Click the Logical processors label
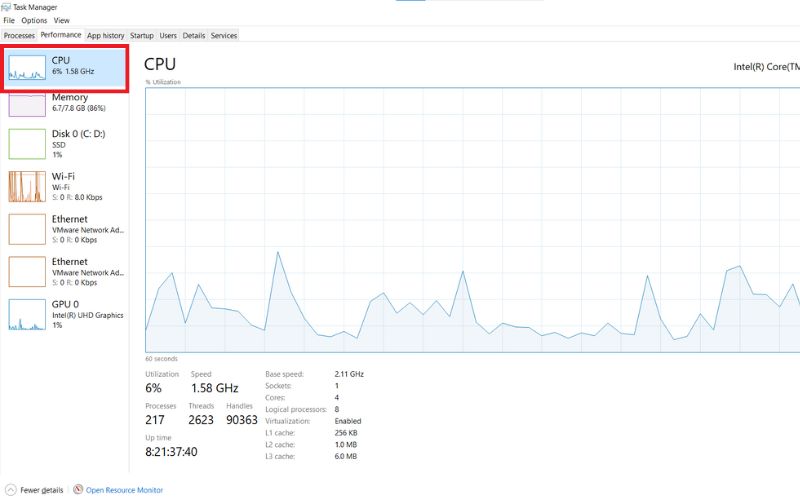Screen dimensions: 800x500 coord(296,409)
